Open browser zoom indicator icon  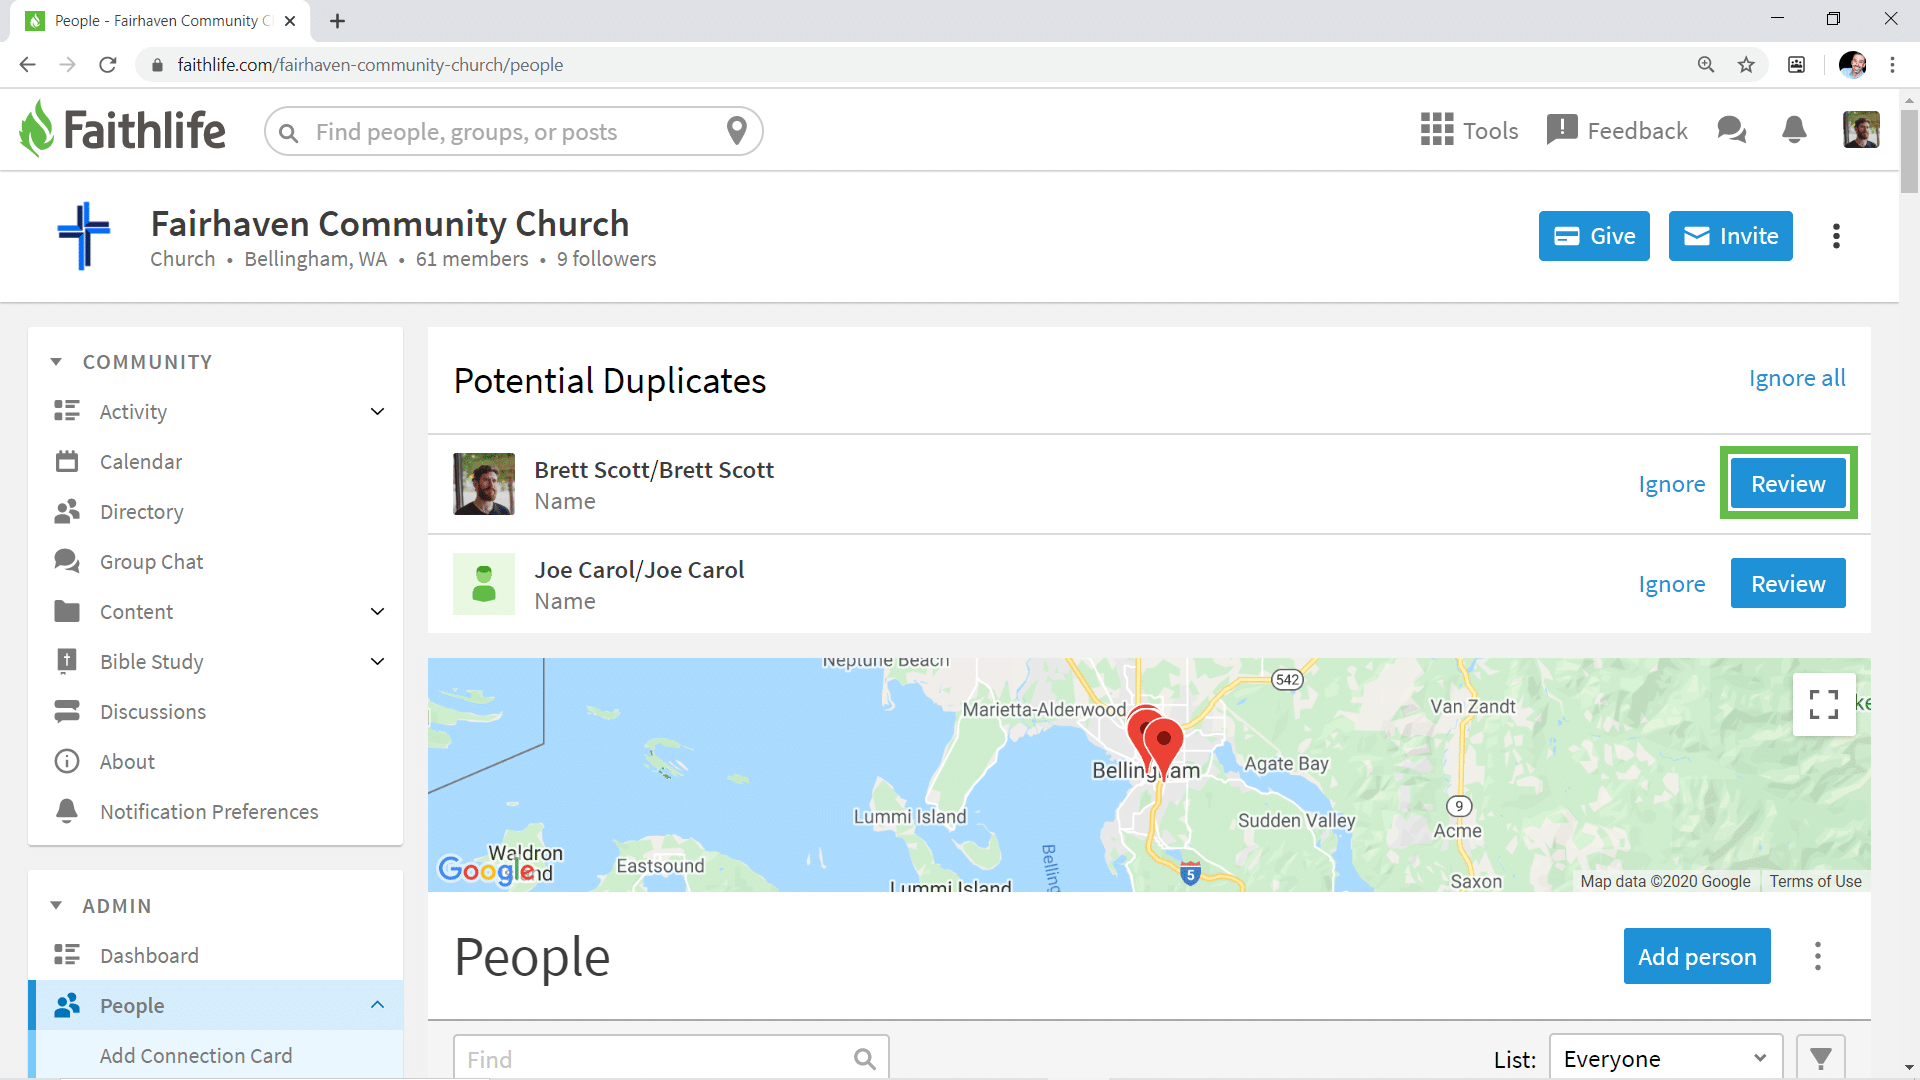1706,65
